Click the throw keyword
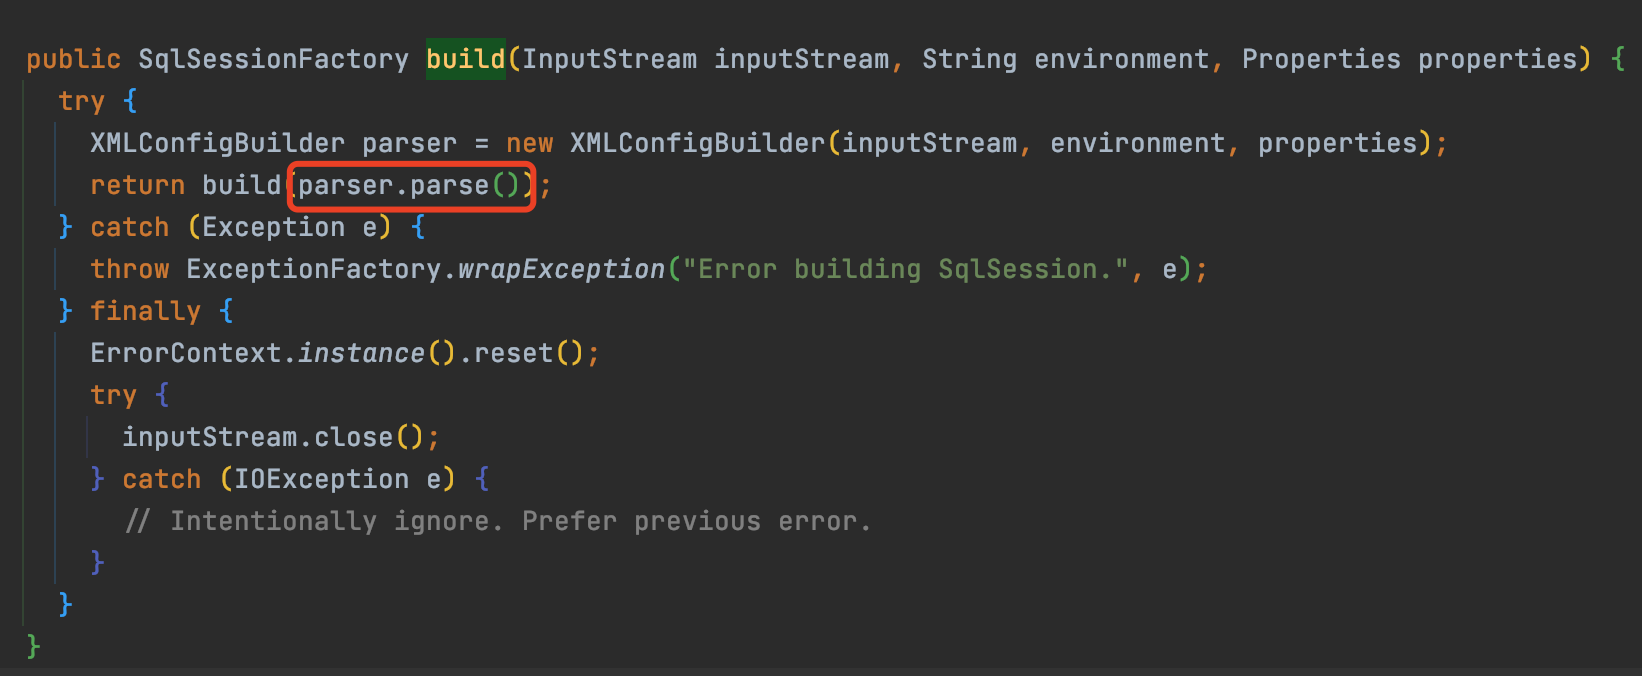This screenshot has height=676, width=1642. pos(130,269)
